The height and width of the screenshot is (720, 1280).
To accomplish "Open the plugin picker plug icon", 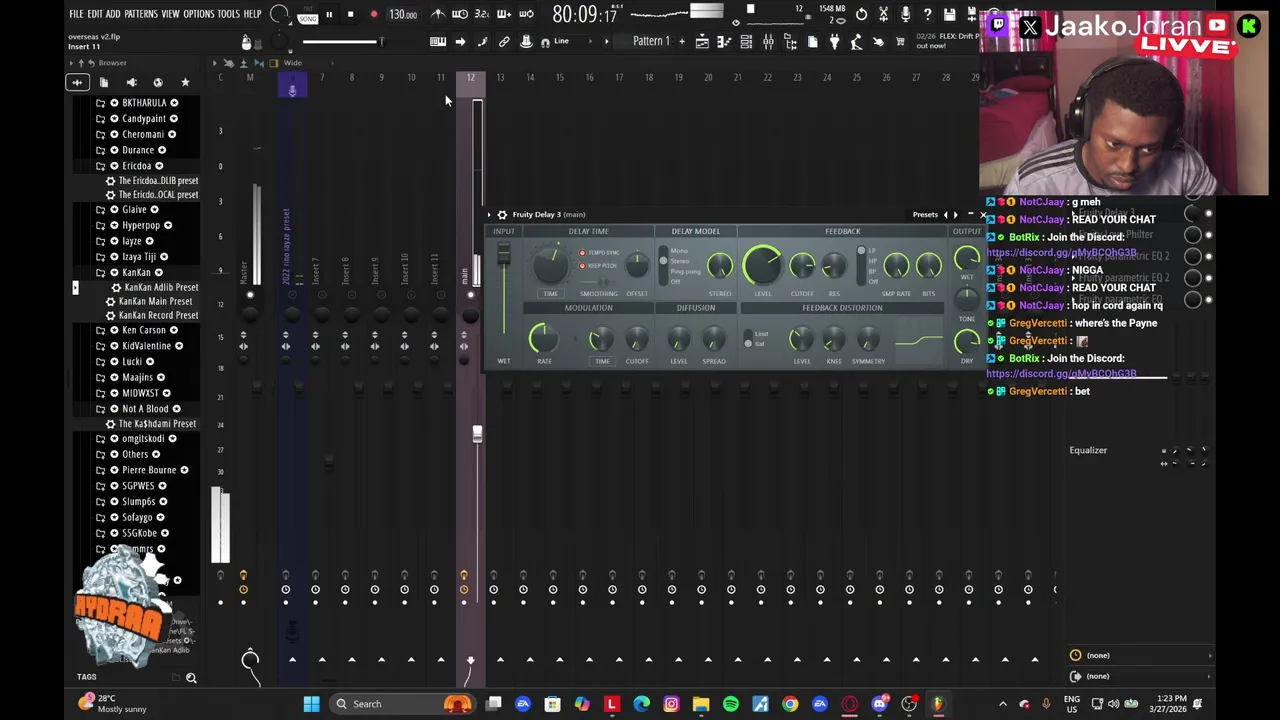I will [x=834, y=42].
